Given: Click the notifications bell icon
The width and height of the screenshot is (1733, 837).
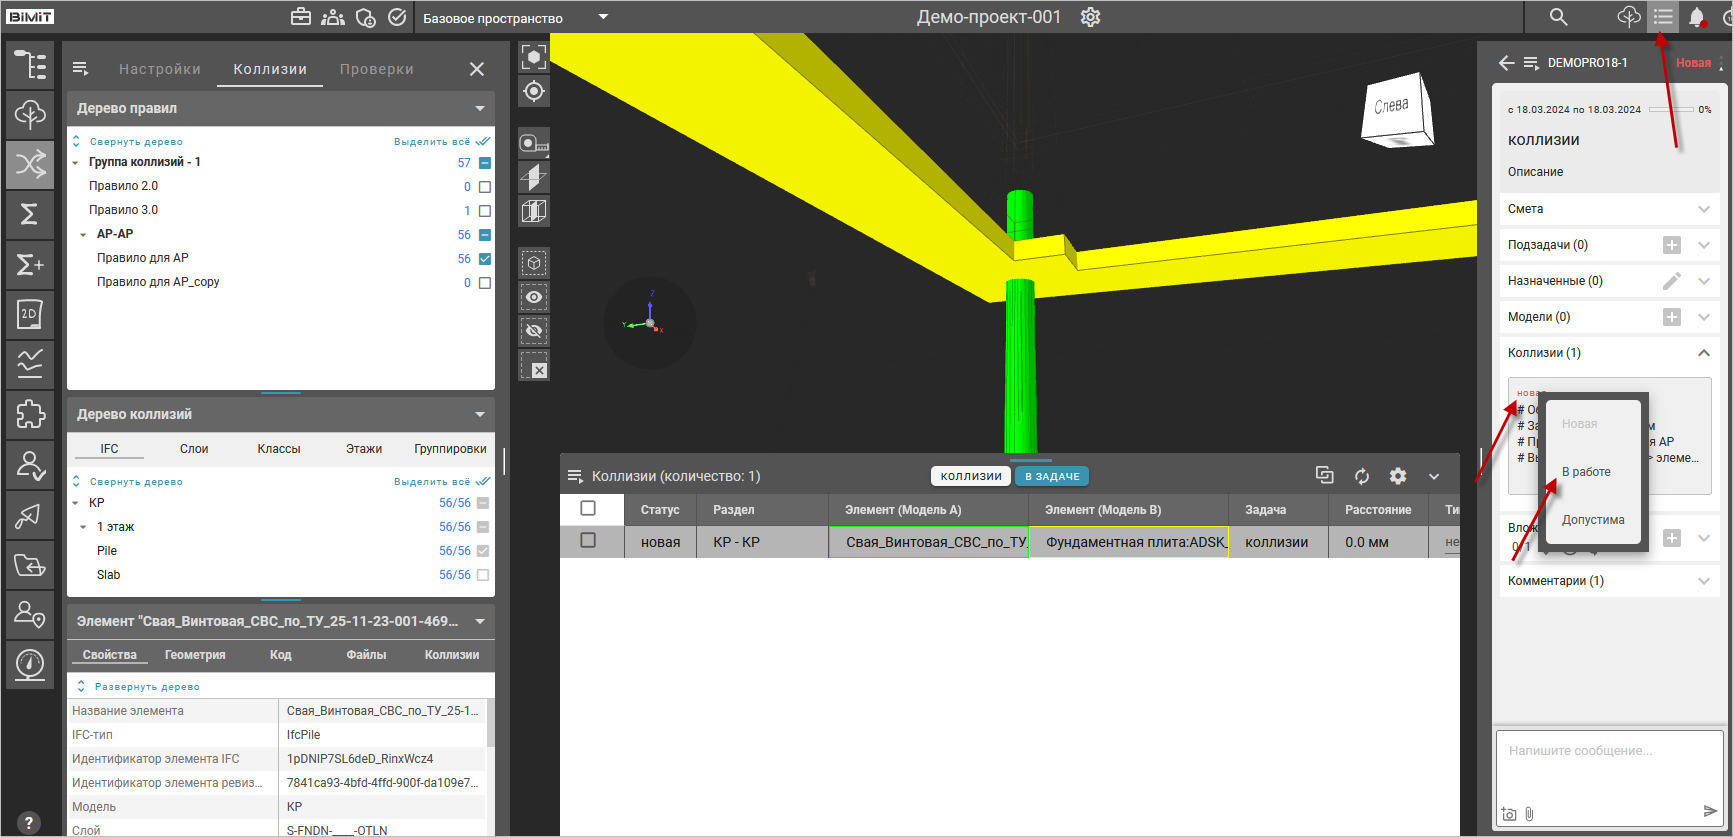Looking at the screenshot, I should [x=1696, y=17].
